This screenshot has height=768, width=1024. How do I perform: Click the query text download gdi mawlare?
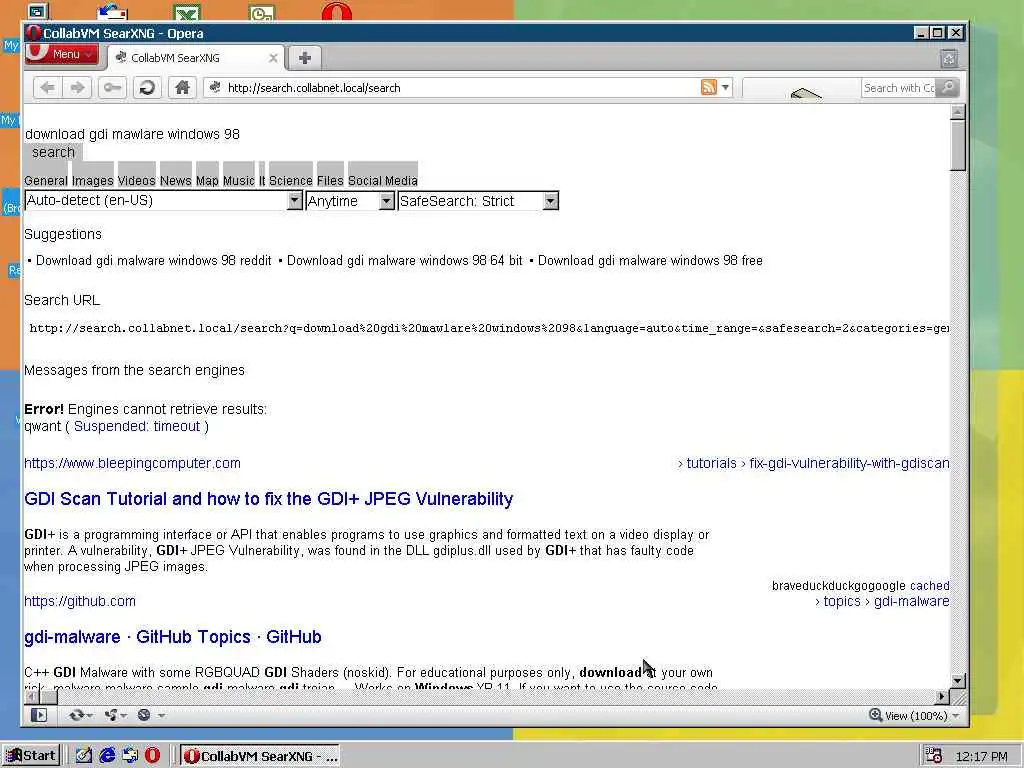(133, 134)
